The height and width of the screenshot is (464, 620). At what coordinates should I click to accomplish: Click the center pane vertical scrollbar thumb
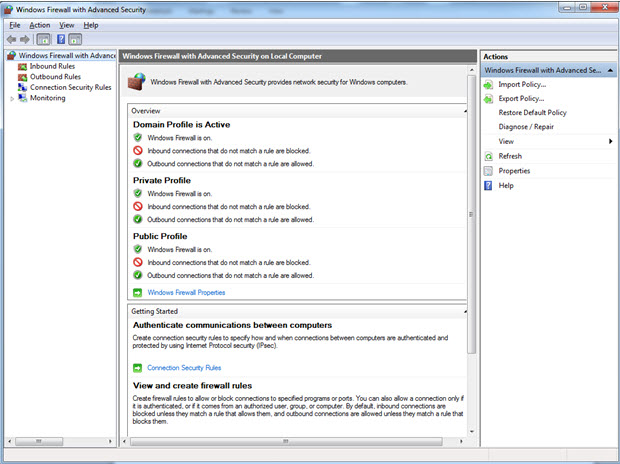(x=471, y=214)
